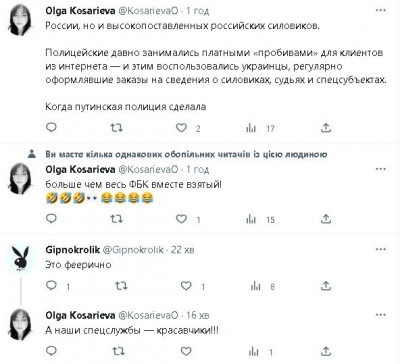This screenshot has height=364, width=400.
Task: Reply to the ФБК tweet
Action: point(51,219)
